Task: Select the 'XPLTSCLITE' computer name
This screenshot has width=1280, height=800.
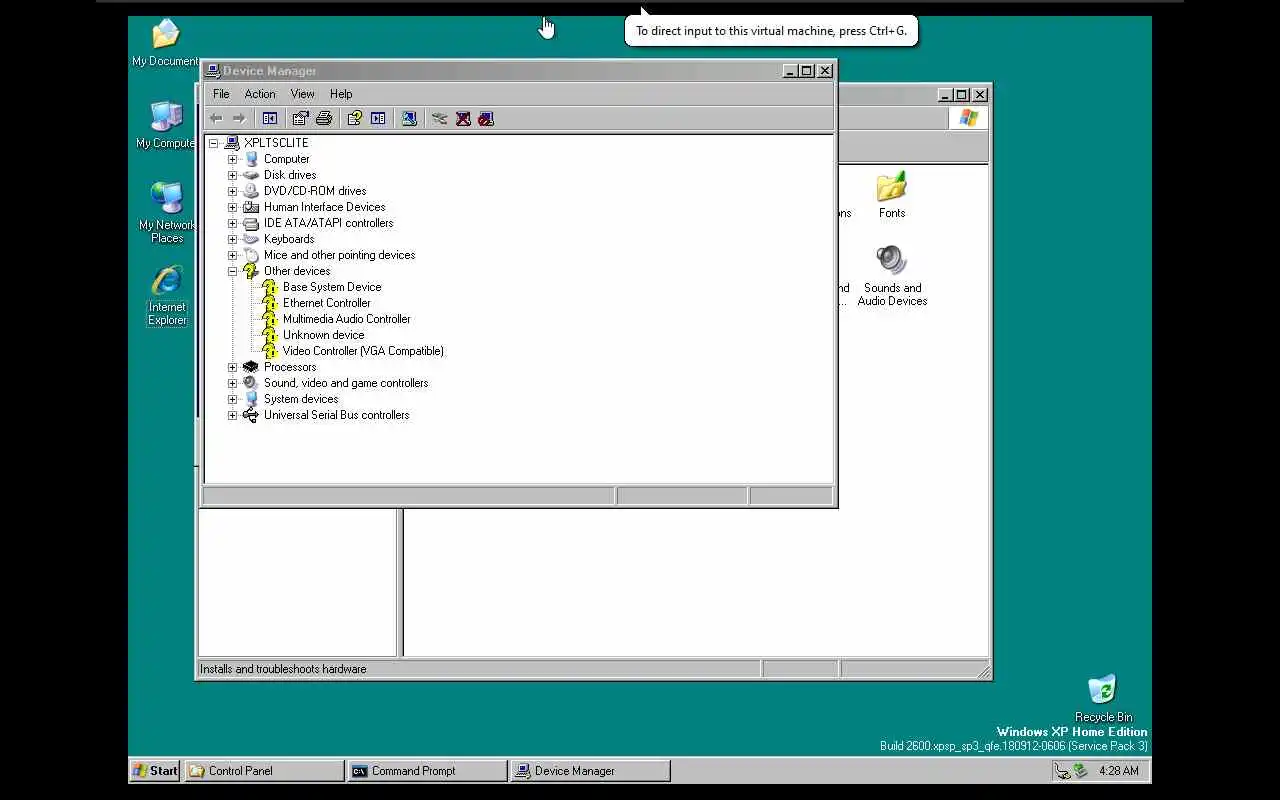Action: click(x=276, y=143)
